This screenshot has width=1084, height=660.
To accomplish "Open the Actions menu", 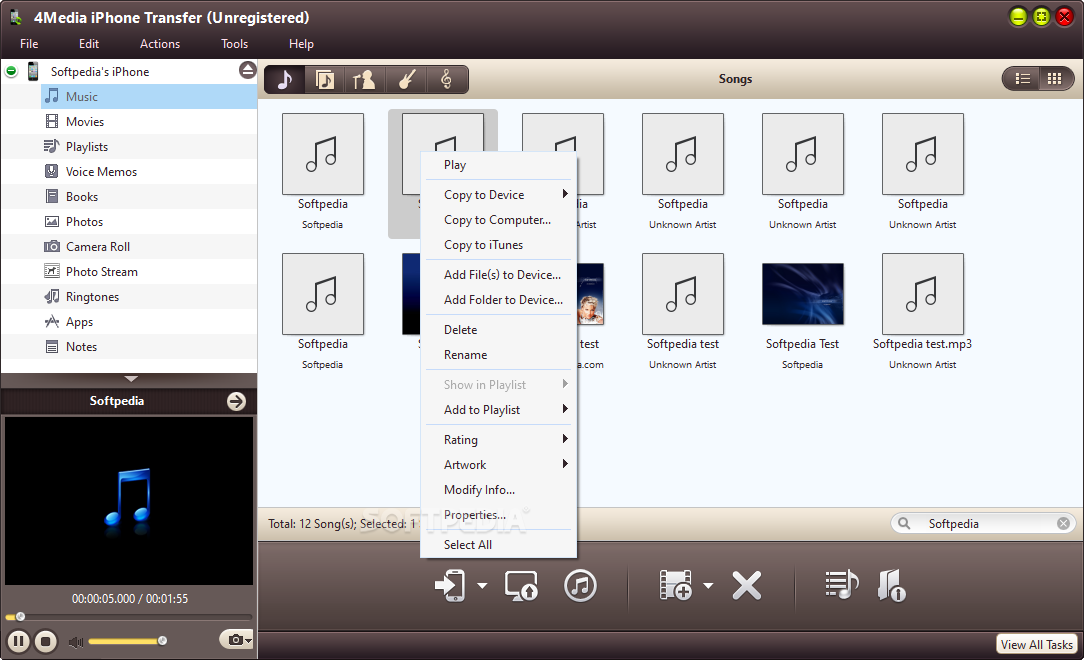I will click(160, 44).
